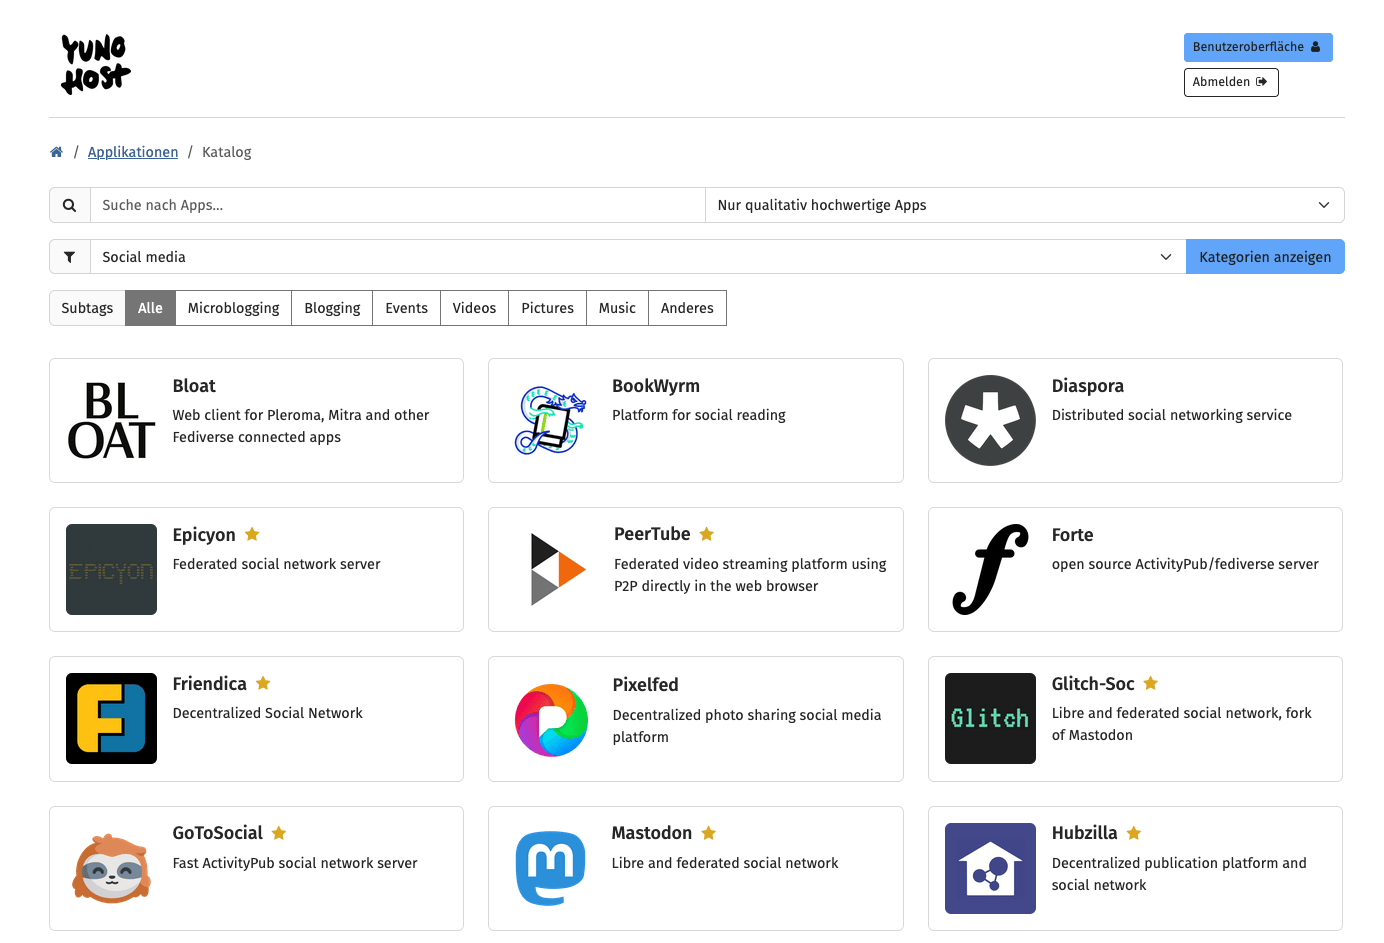Open the app quality filter dropdown

(x=1024, y=205)
